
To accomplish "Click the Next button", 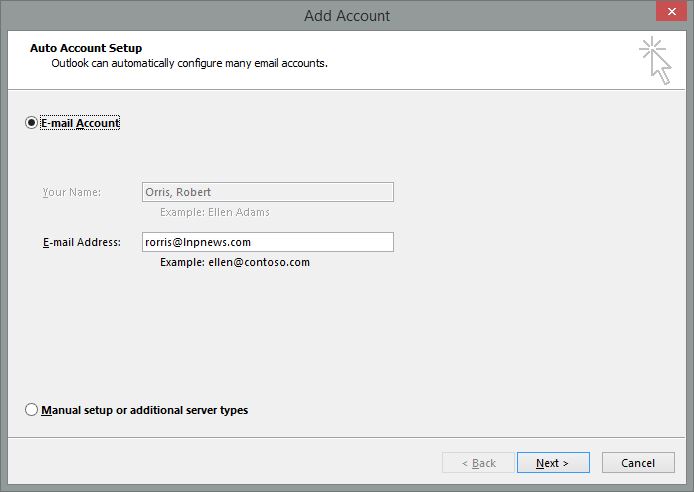I will (x=552, y=463).
